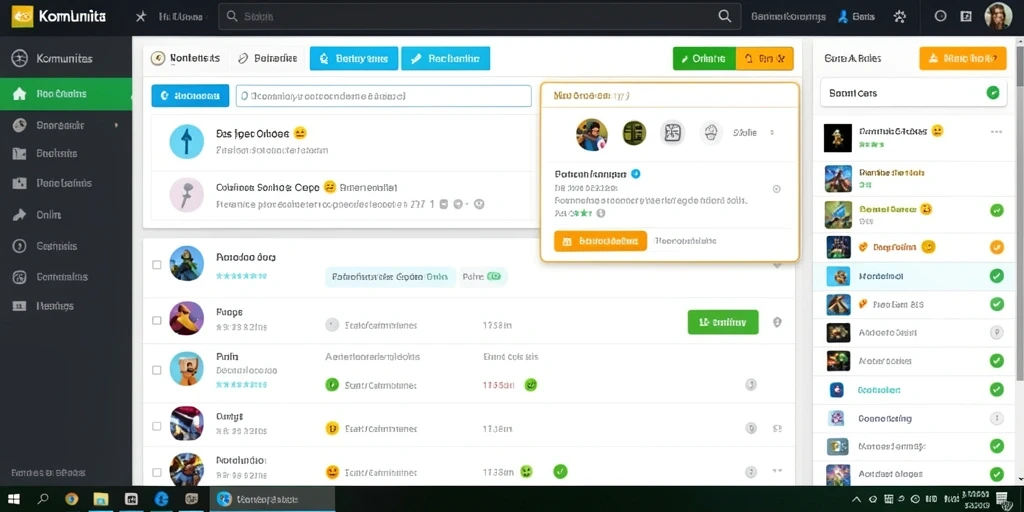The width and height of the screenshot is (1024, 512).
Task: Click the star icon in the top bar
Action: point(140,17)
